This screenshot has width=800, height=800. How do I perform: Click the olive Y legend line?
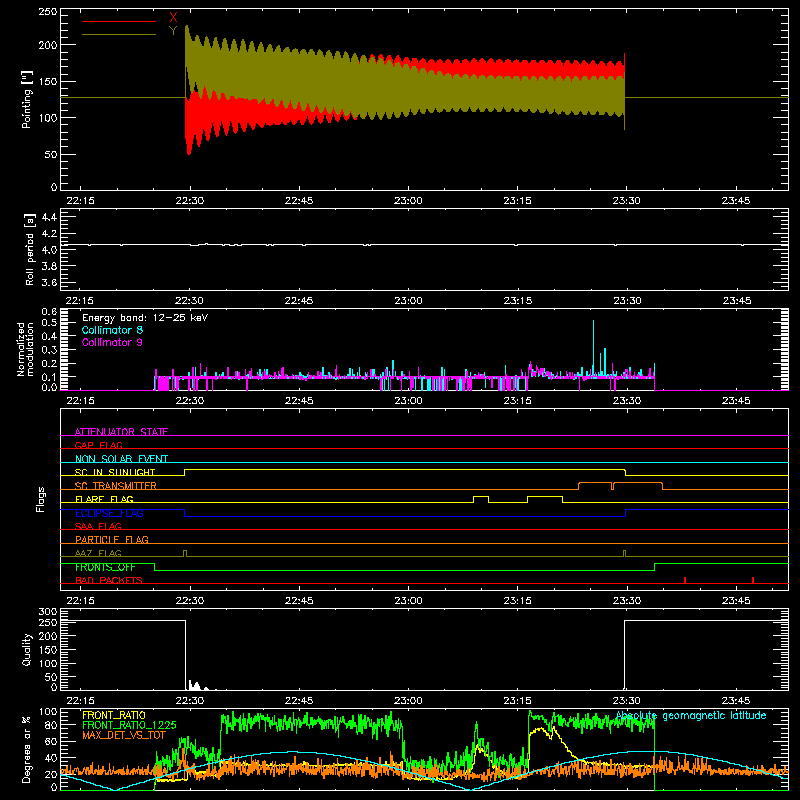(119, 35)
